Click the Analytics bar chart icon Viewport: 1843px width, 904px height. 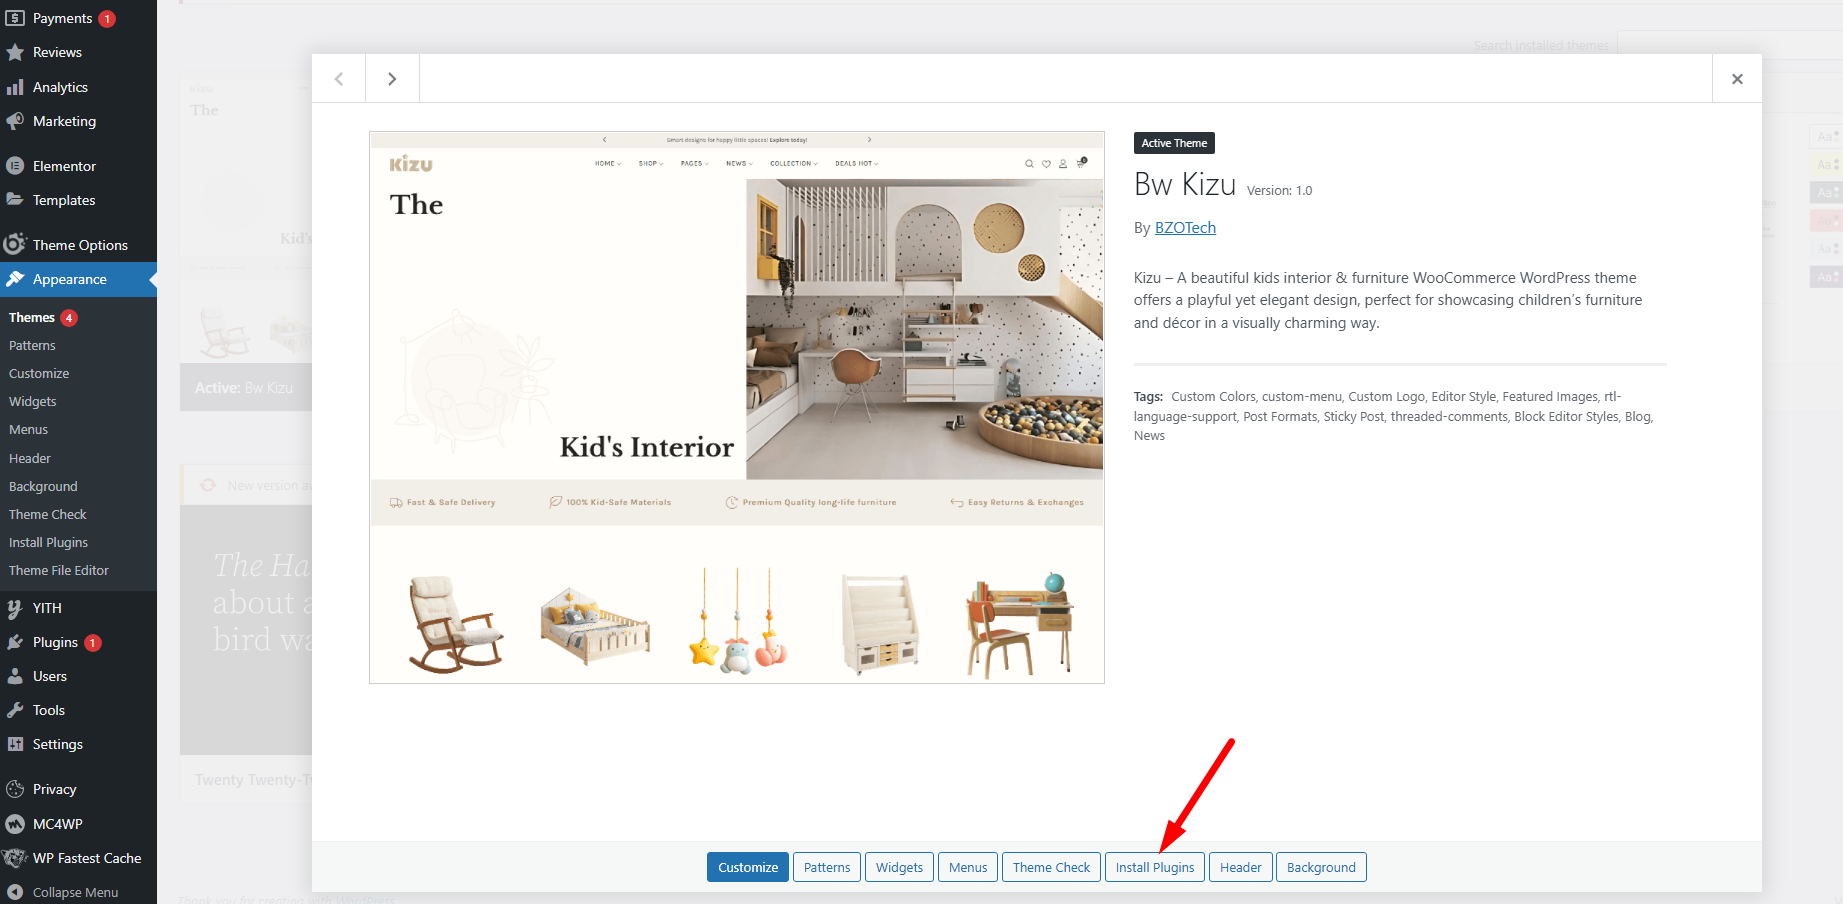pos(15,87)
